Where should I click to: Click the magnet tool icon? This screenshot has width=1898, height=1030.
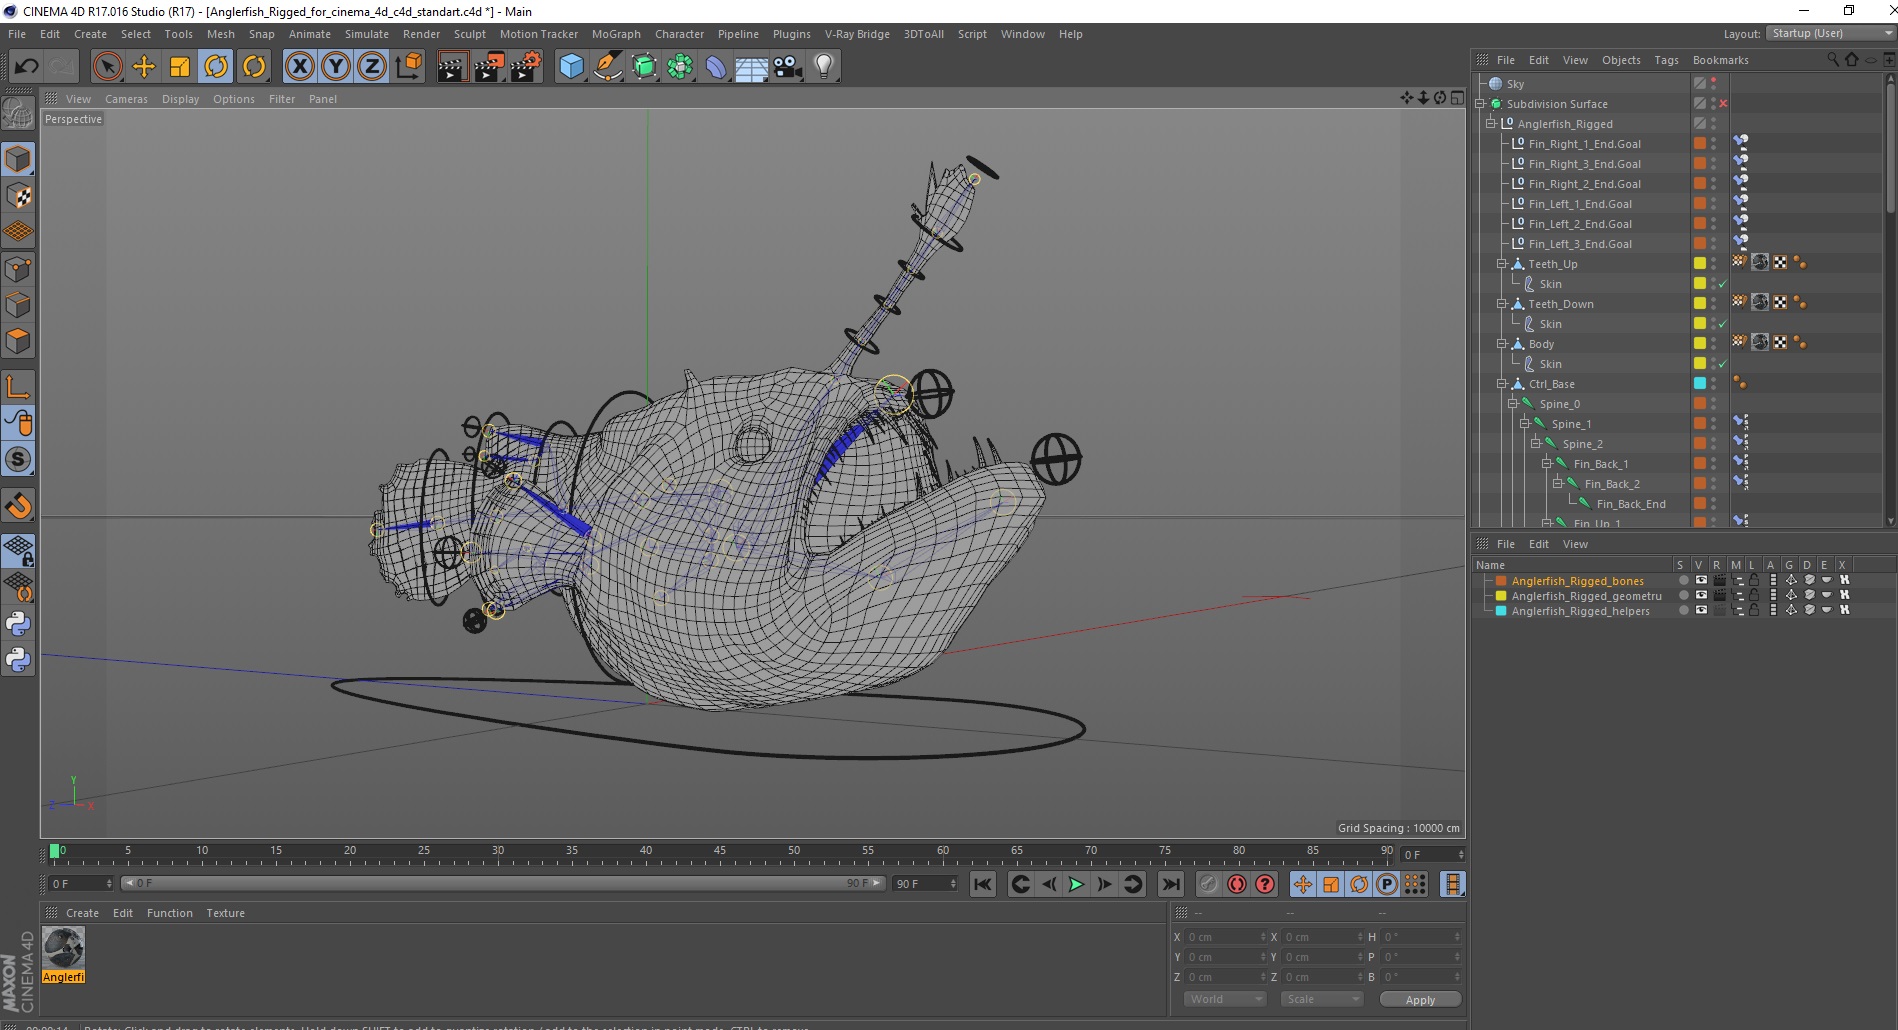(x=18, y=506)
